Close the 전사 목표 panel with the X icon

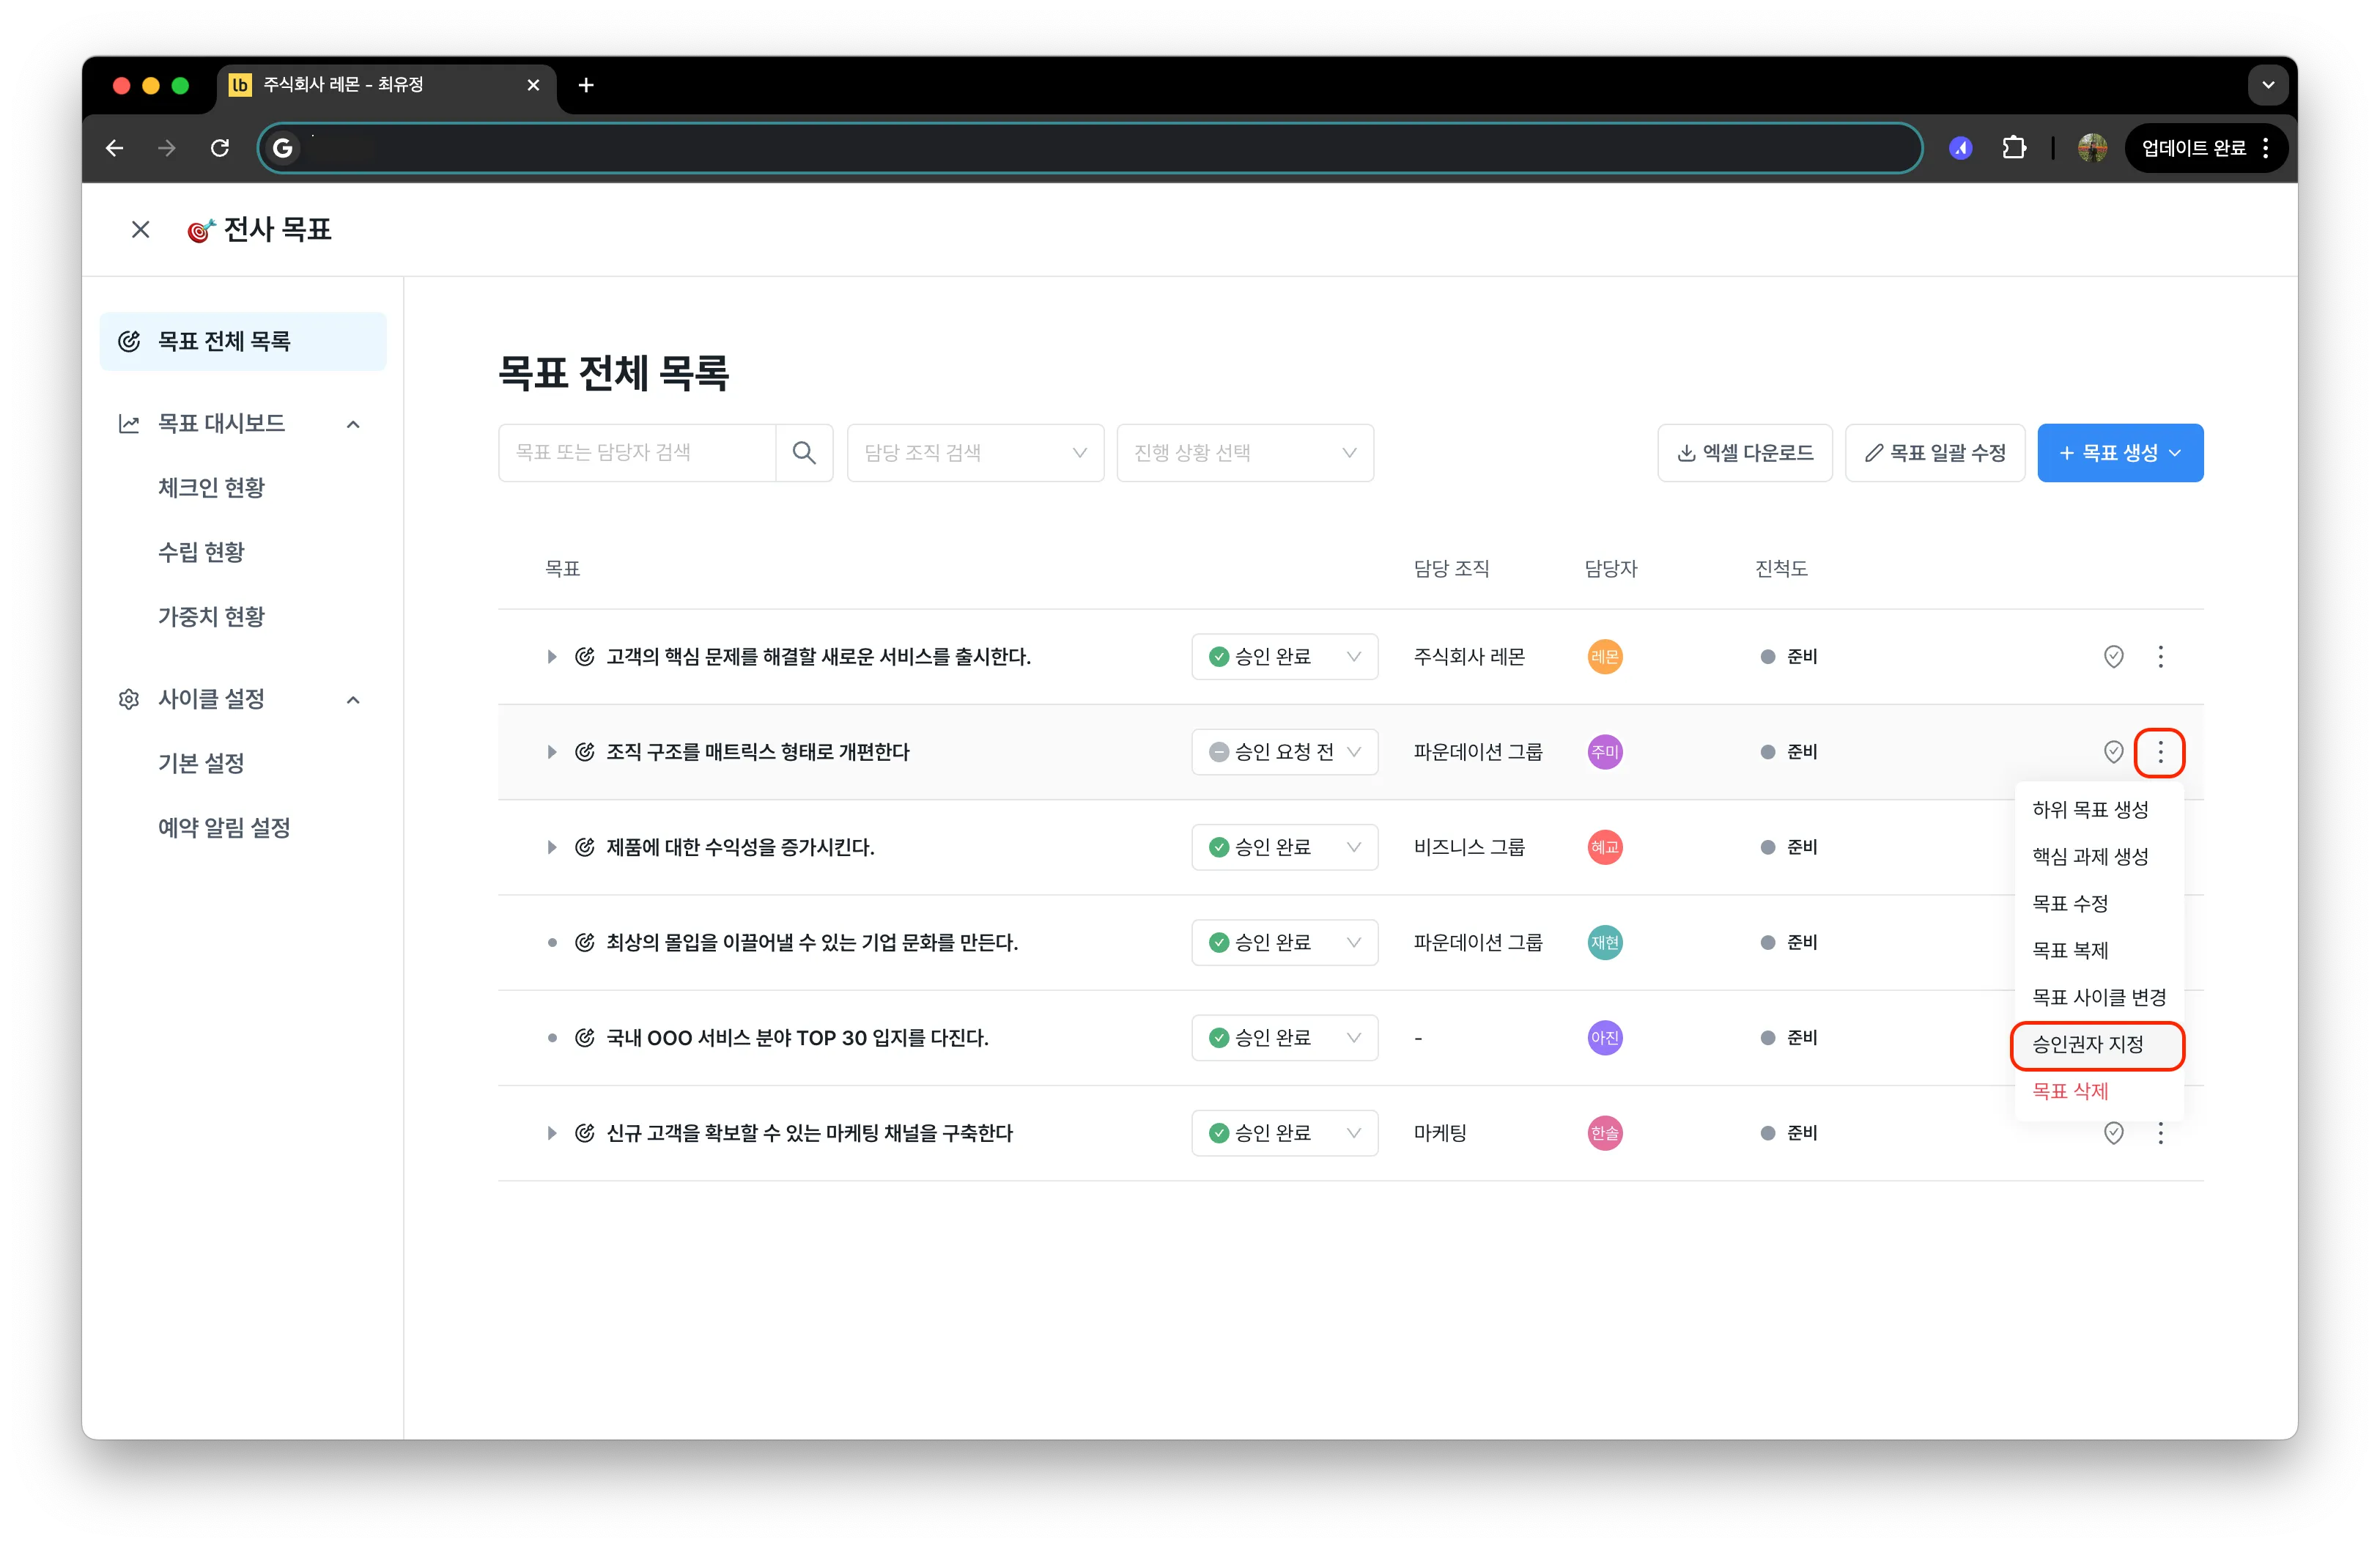140,230
